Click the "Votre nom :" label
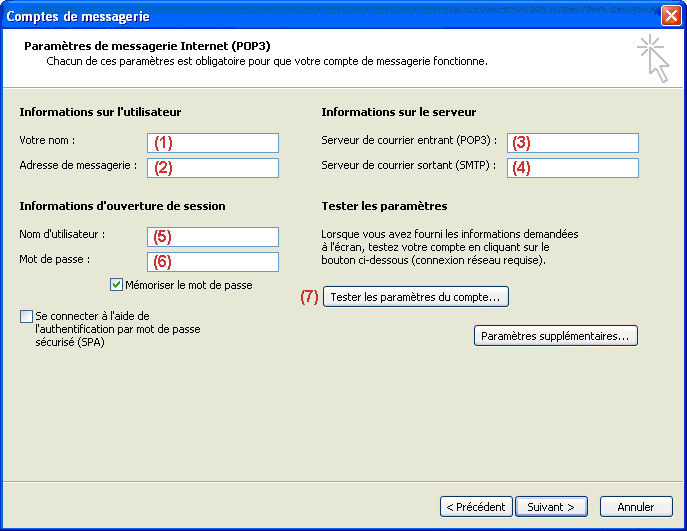687x531 pixels. point(47,141)
